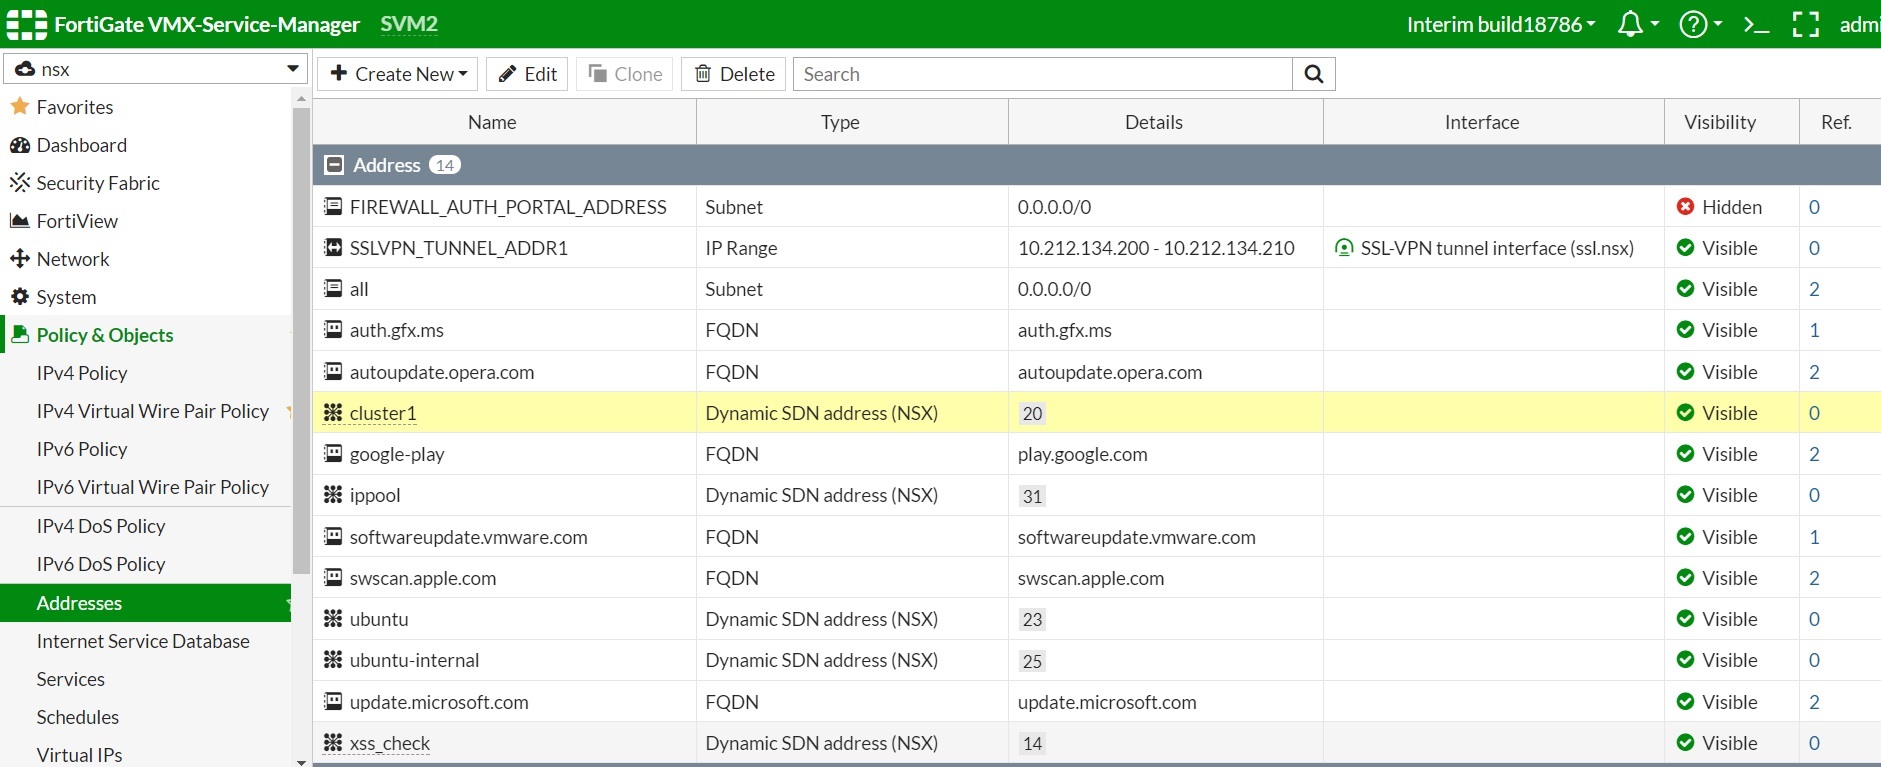Click ubuntu row details value 23
The height and width of the screenshot is (767, 1881).
(1032, 619)
